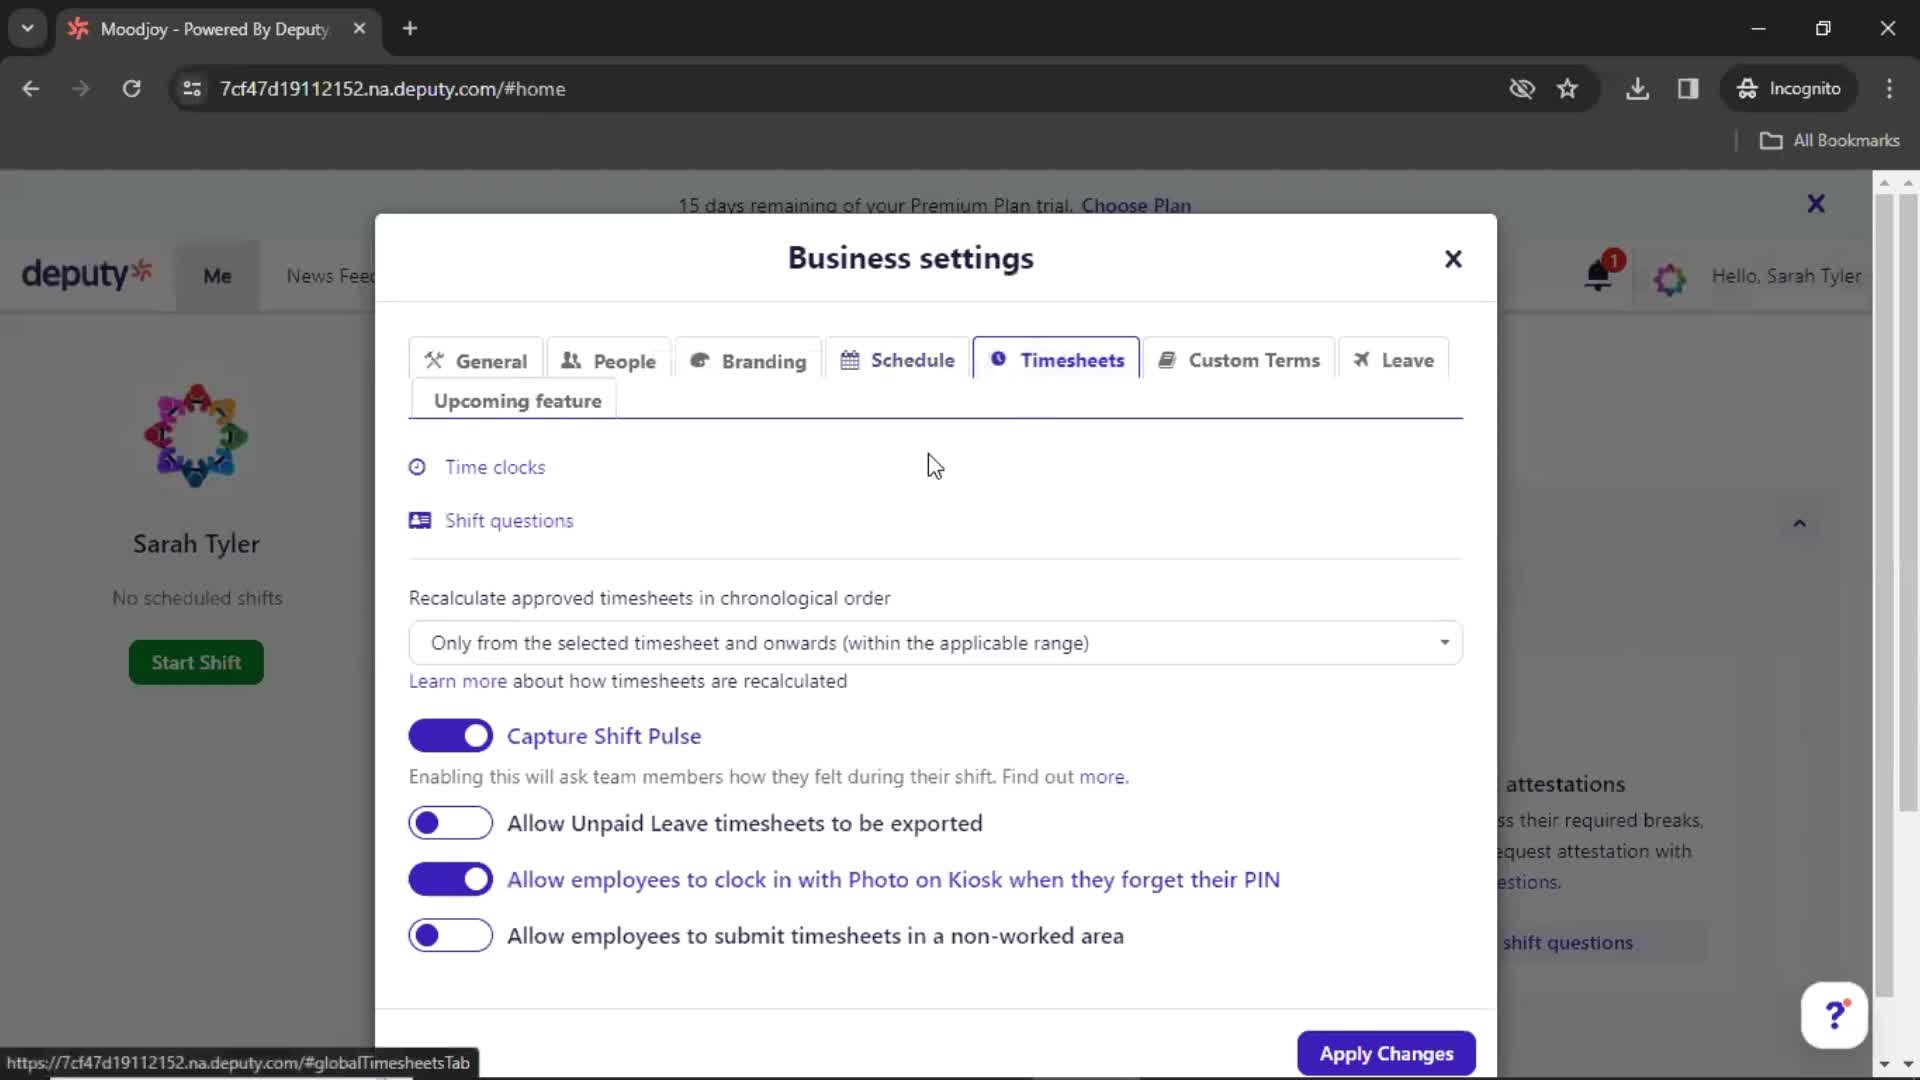1920x1080 pixels.
Task: Toggle Allow employees submit timesheets non-worked area
Action: (450, 935)
